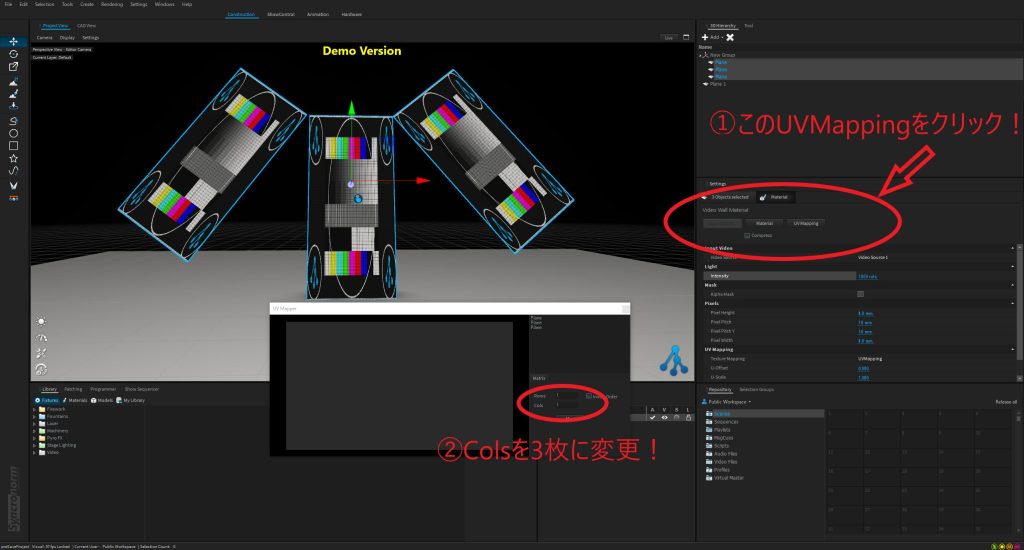The width and height of the screenshot is (1024, 550).
Task: Select the Scenes repository folder
Action: point(722,414)
